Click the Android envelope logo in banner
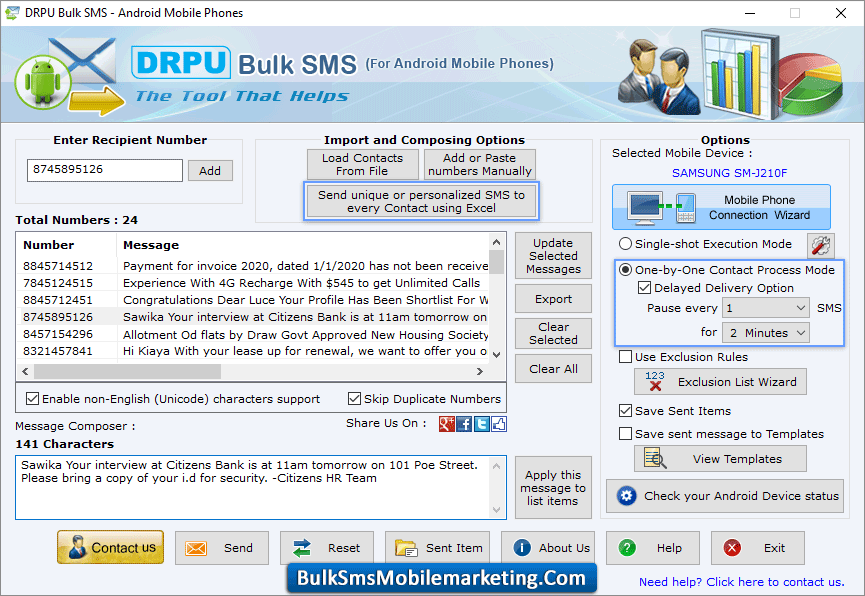865x596 pixels. [69, 77]
